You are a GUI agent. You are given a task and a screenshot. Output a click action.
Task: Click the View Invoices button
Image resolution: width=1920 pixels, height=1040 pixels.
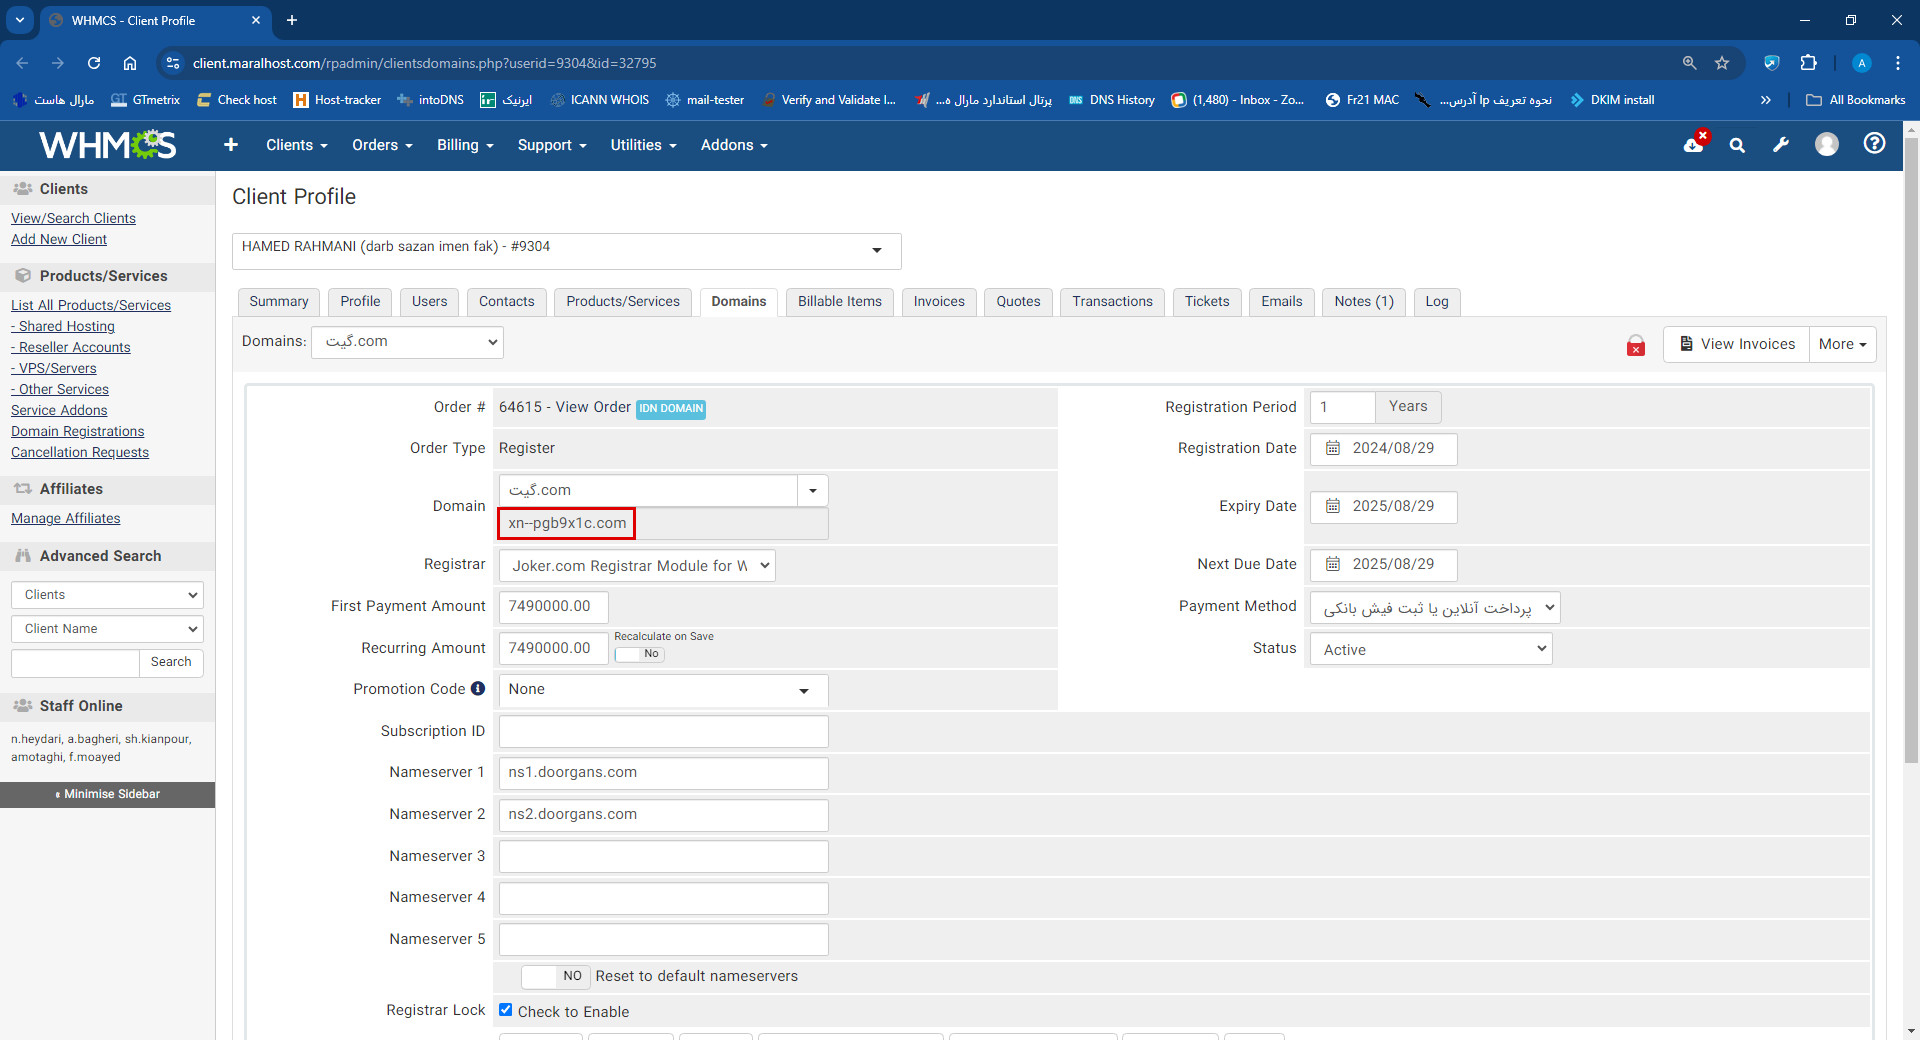pos(1736,344)
